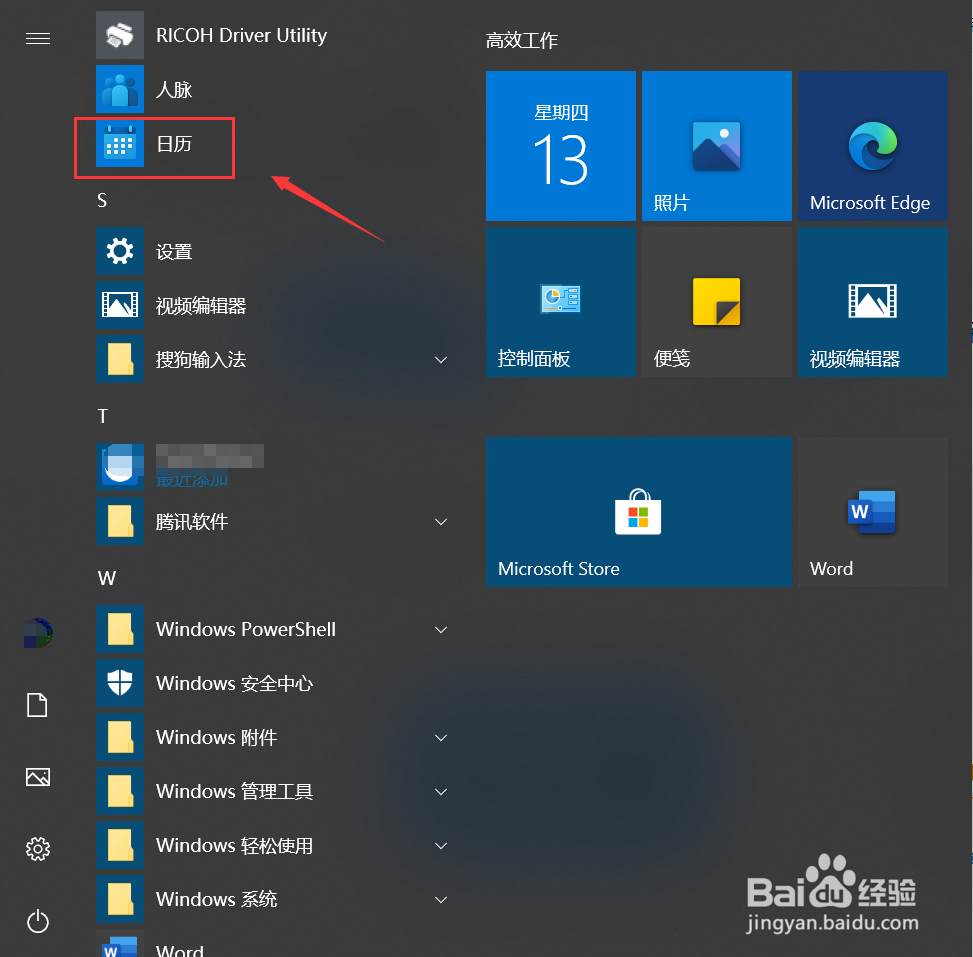Open the 人脉 (People) app icon

click(x=120, y=89)
